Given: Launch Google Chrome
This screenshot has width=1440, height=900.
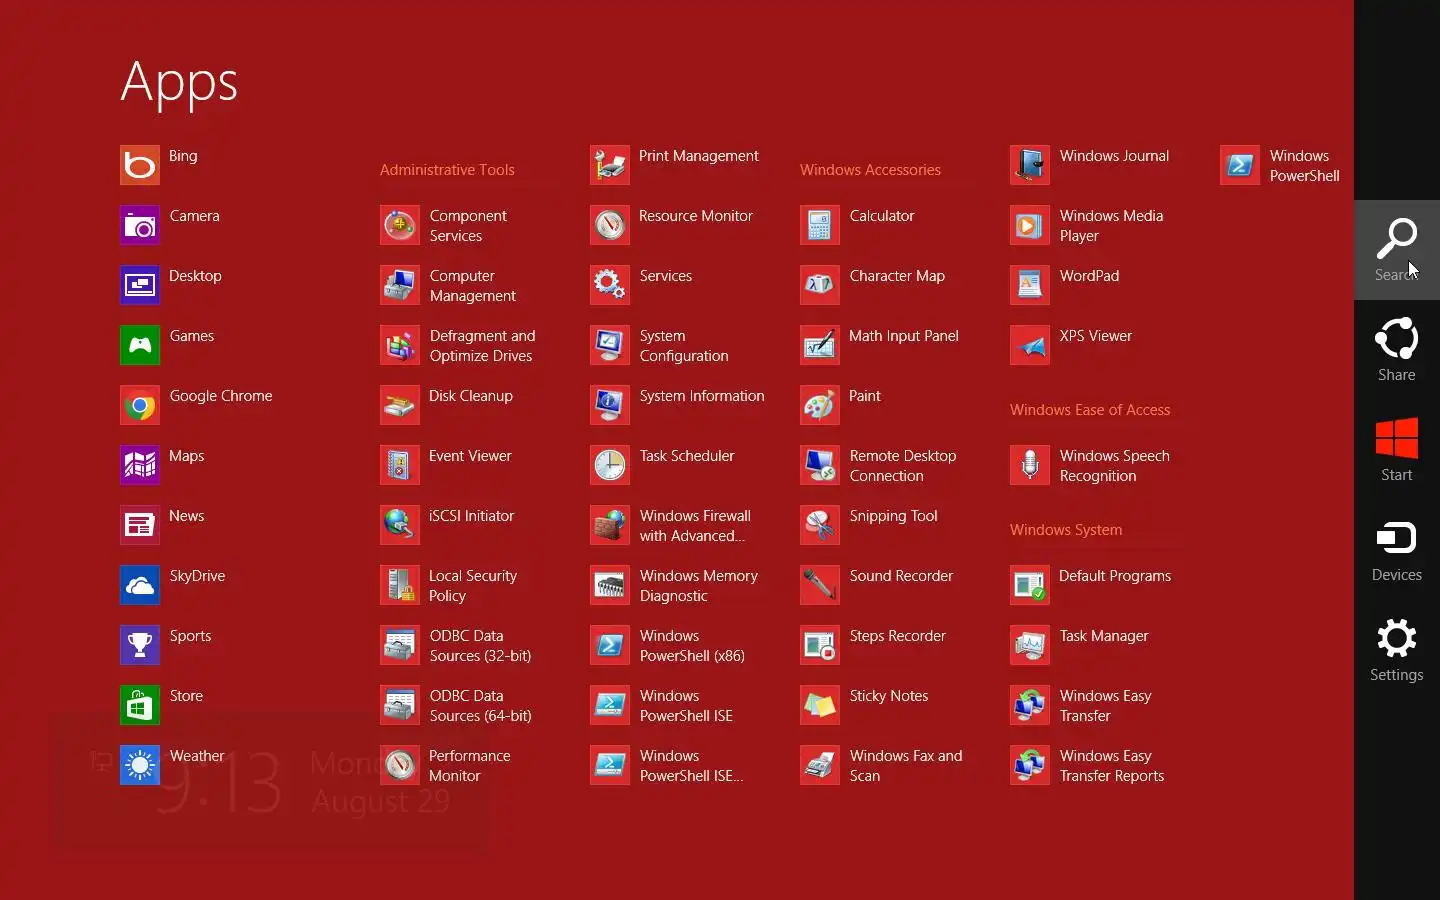Looking at the screenshot, I should click(140, 405).
